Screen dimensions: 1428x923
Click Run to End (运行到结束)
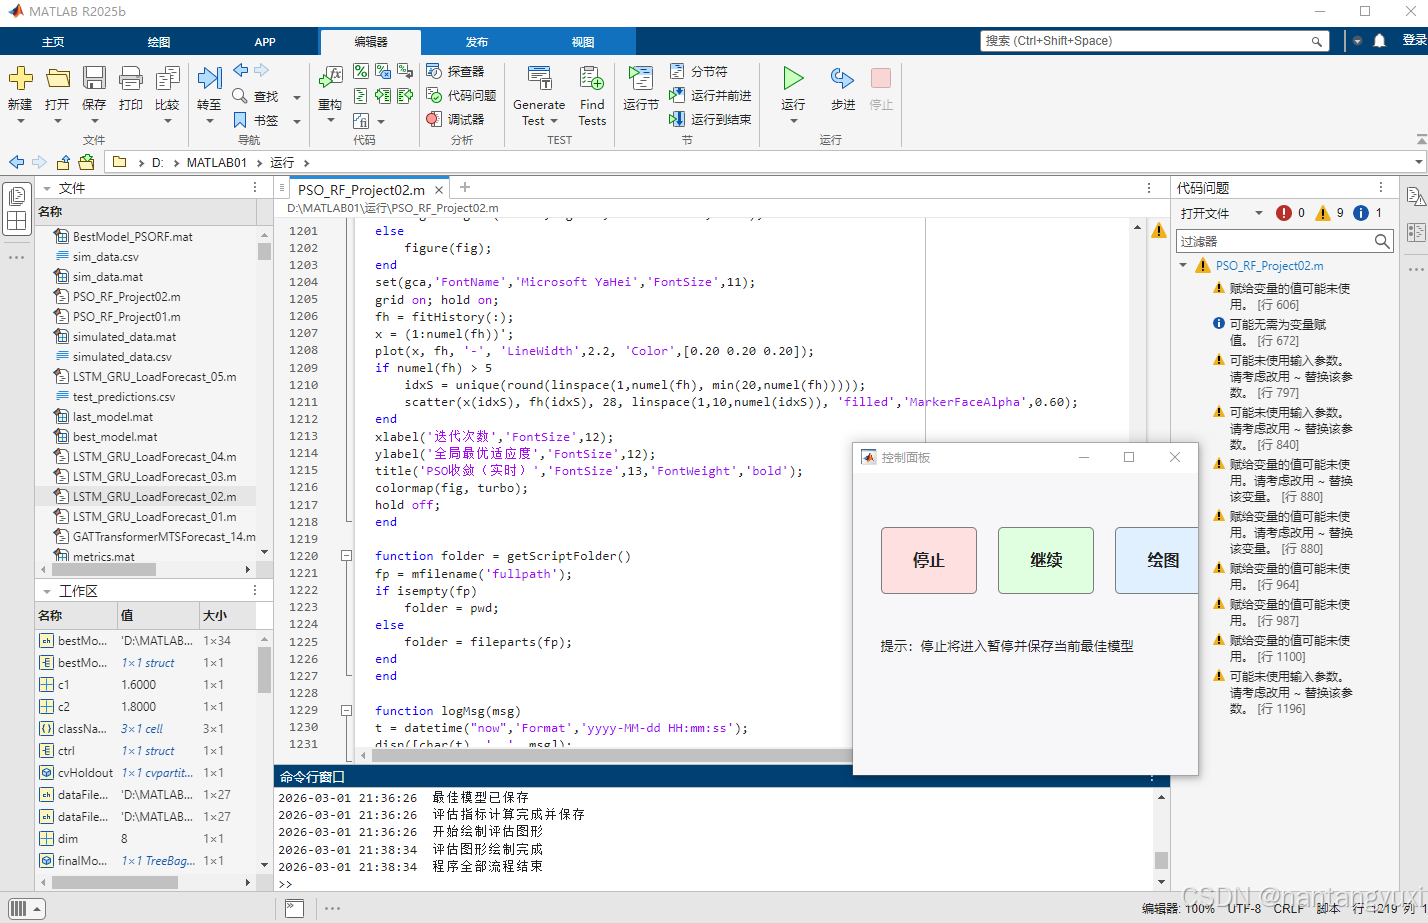click(x=710, y=119)
